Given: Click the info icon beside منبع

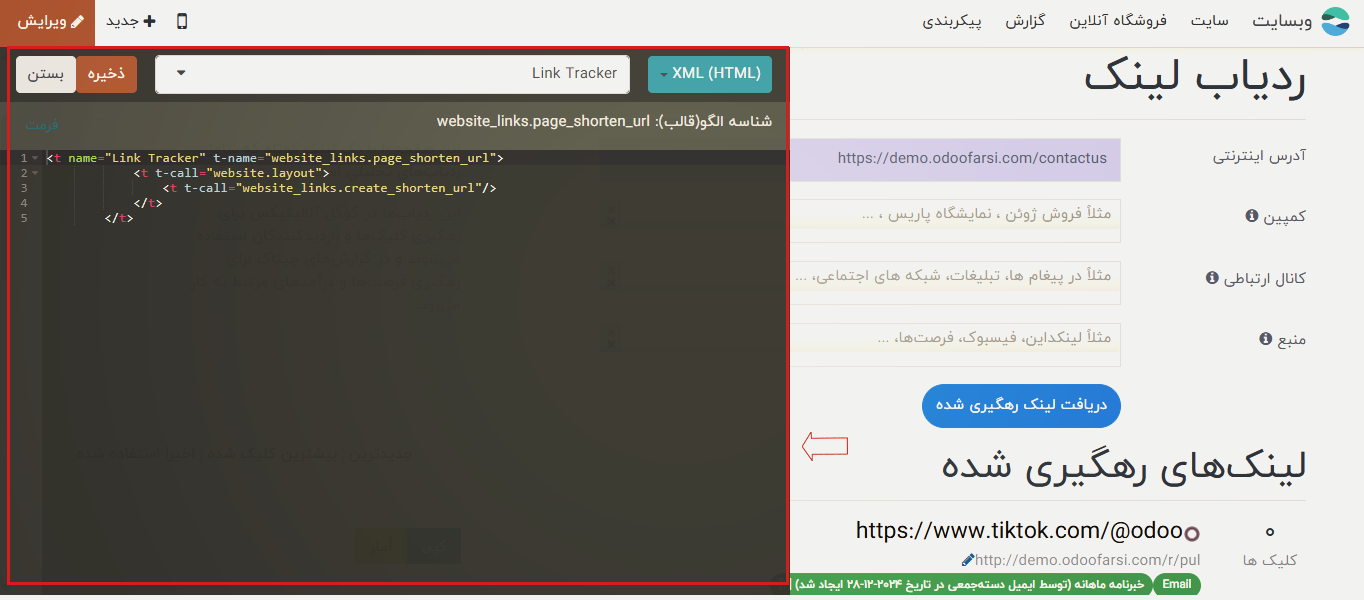Looking at the screenshot, I should tap(1265, 339).
